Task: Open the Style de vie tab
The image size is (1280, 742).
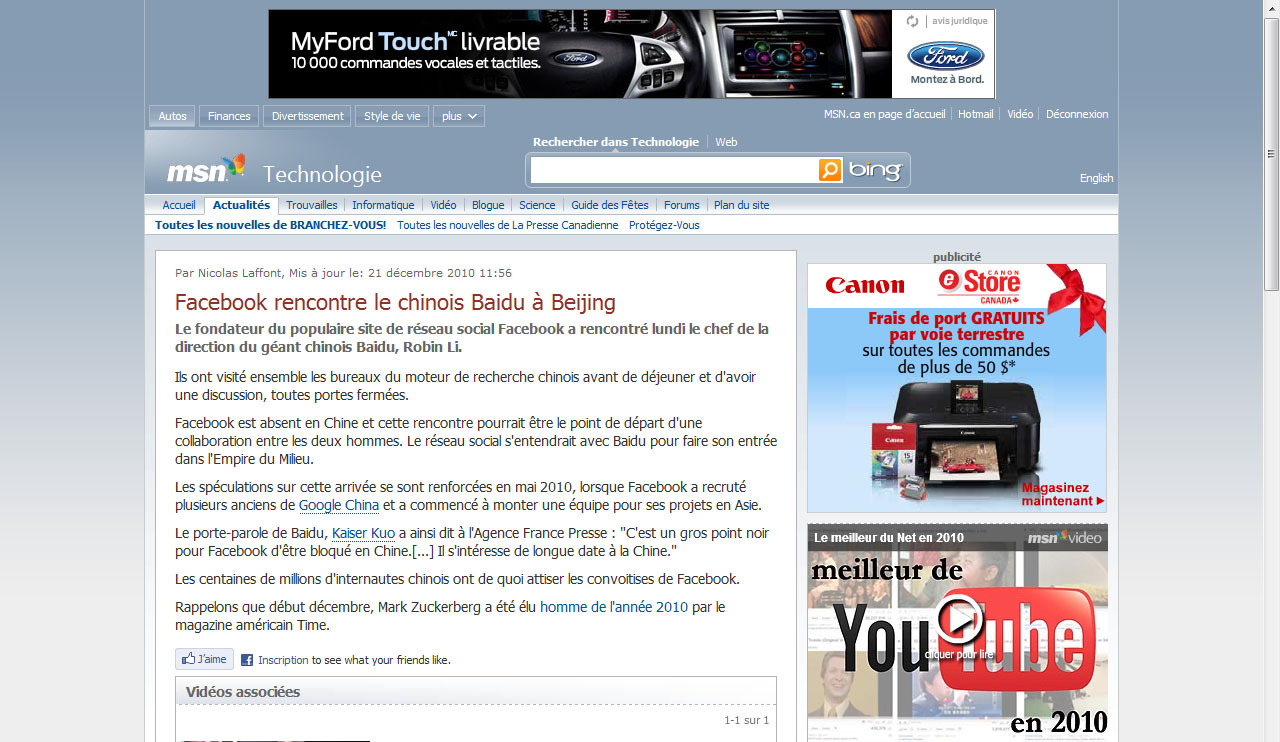Action: pos(392,116)
